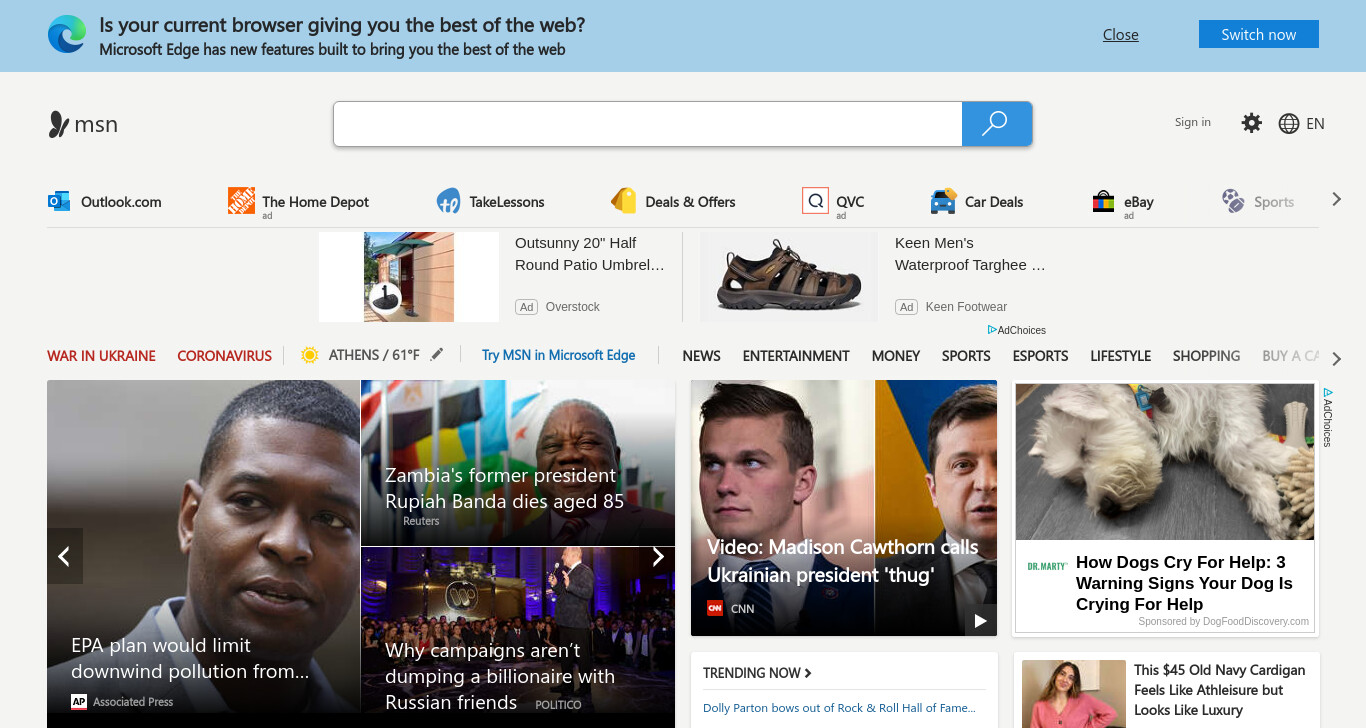Open the Outlook.com shortcut icon
Viewport: 1366px width, 728px height.
59,201
